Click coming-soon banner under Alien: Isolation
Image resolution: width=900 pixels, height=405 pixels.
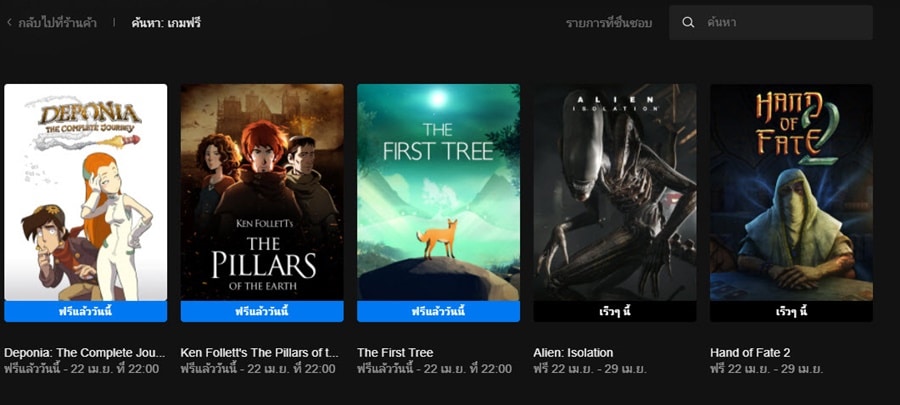coord(615,311)
